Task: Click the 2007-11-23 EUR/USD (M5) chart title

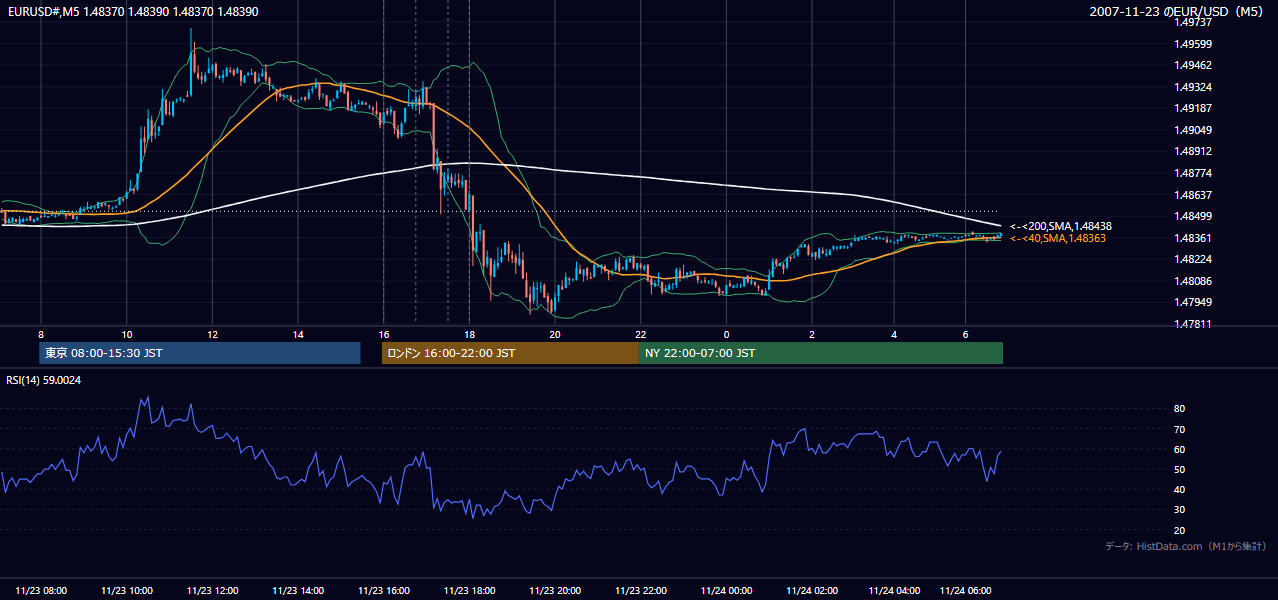Action: pyautogui.click(x=1177, y=11)
